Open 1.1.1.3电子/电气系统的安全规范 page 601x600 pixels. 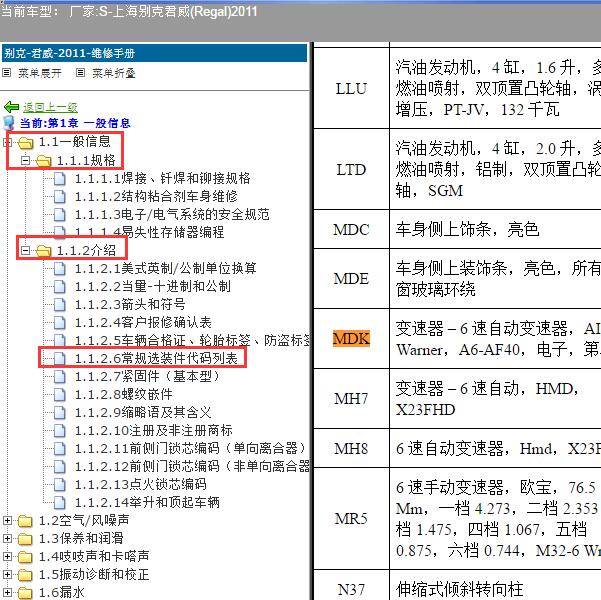(x=172, y=214)
